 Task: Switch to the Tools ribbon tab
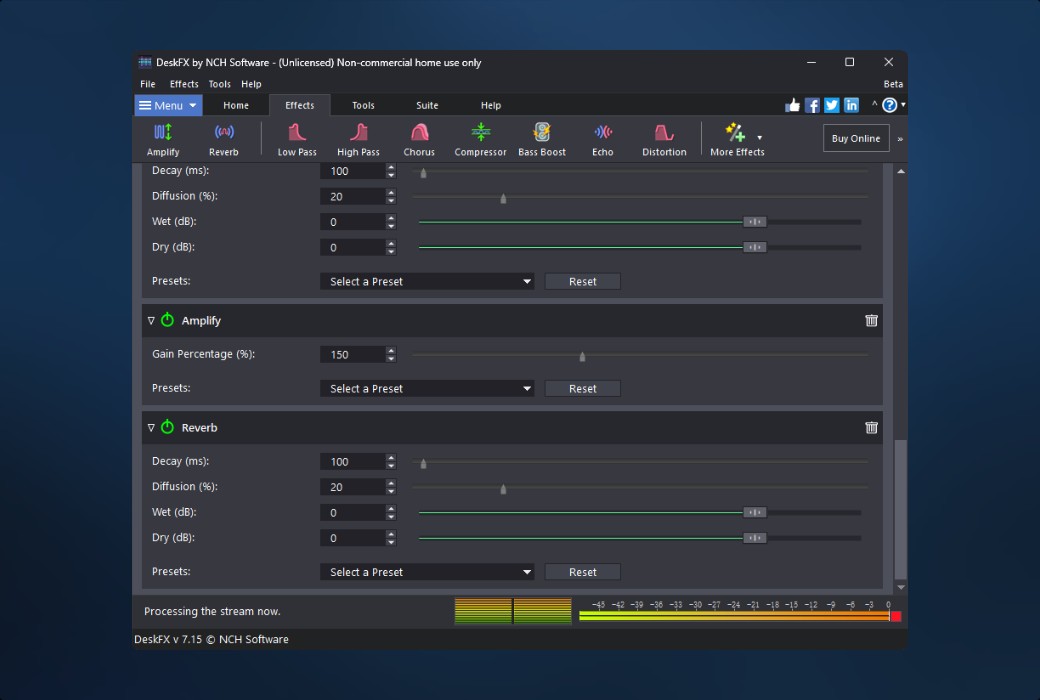[363, 106]
